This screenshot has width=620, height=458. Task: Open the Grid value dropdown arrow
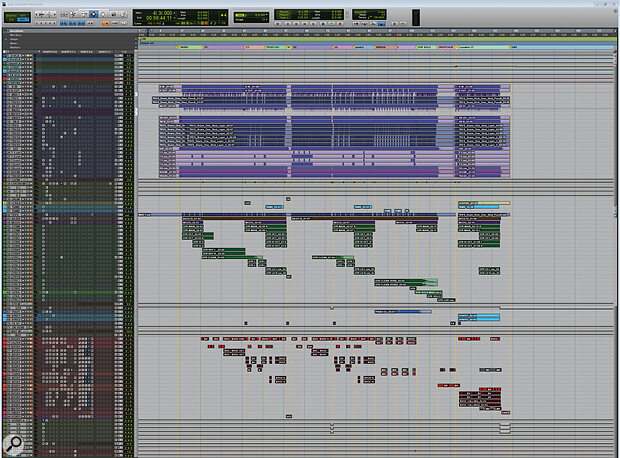click(x=267, y=15)
